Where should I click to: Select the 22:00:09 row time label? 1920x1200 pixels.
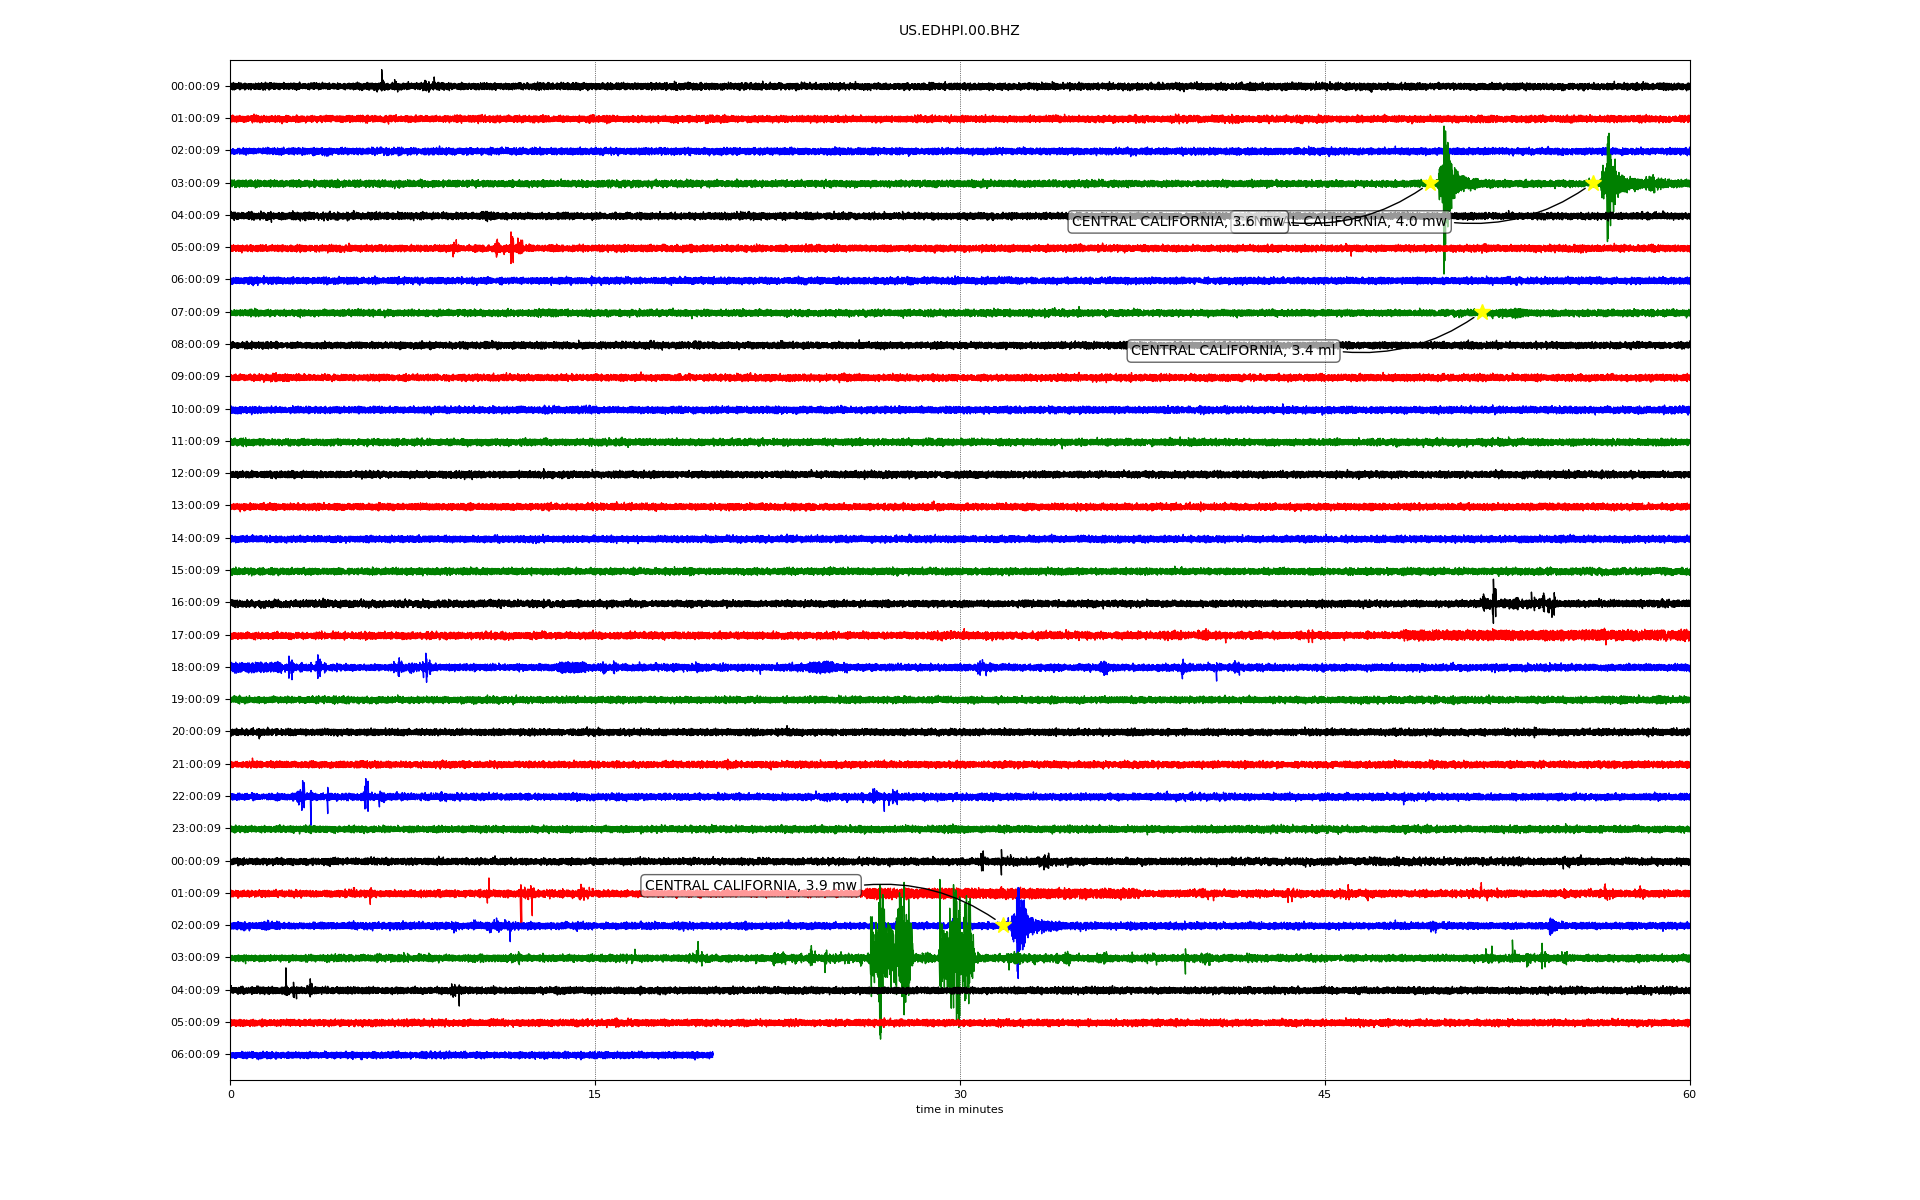click(x=195, y=797)
